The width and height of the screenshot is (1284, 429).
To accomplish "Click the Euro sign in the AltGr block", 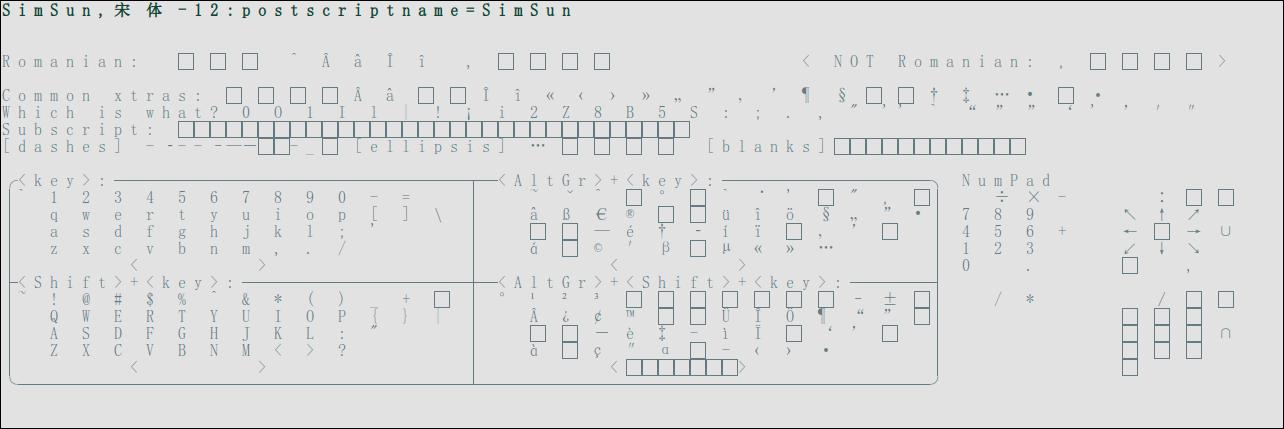I will (x=601, y=214).
